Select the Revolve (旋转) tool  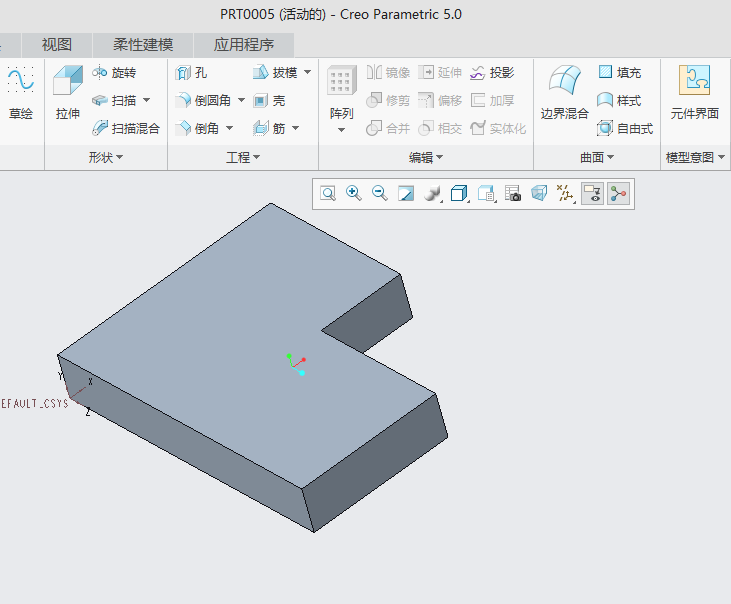(114, 73)
